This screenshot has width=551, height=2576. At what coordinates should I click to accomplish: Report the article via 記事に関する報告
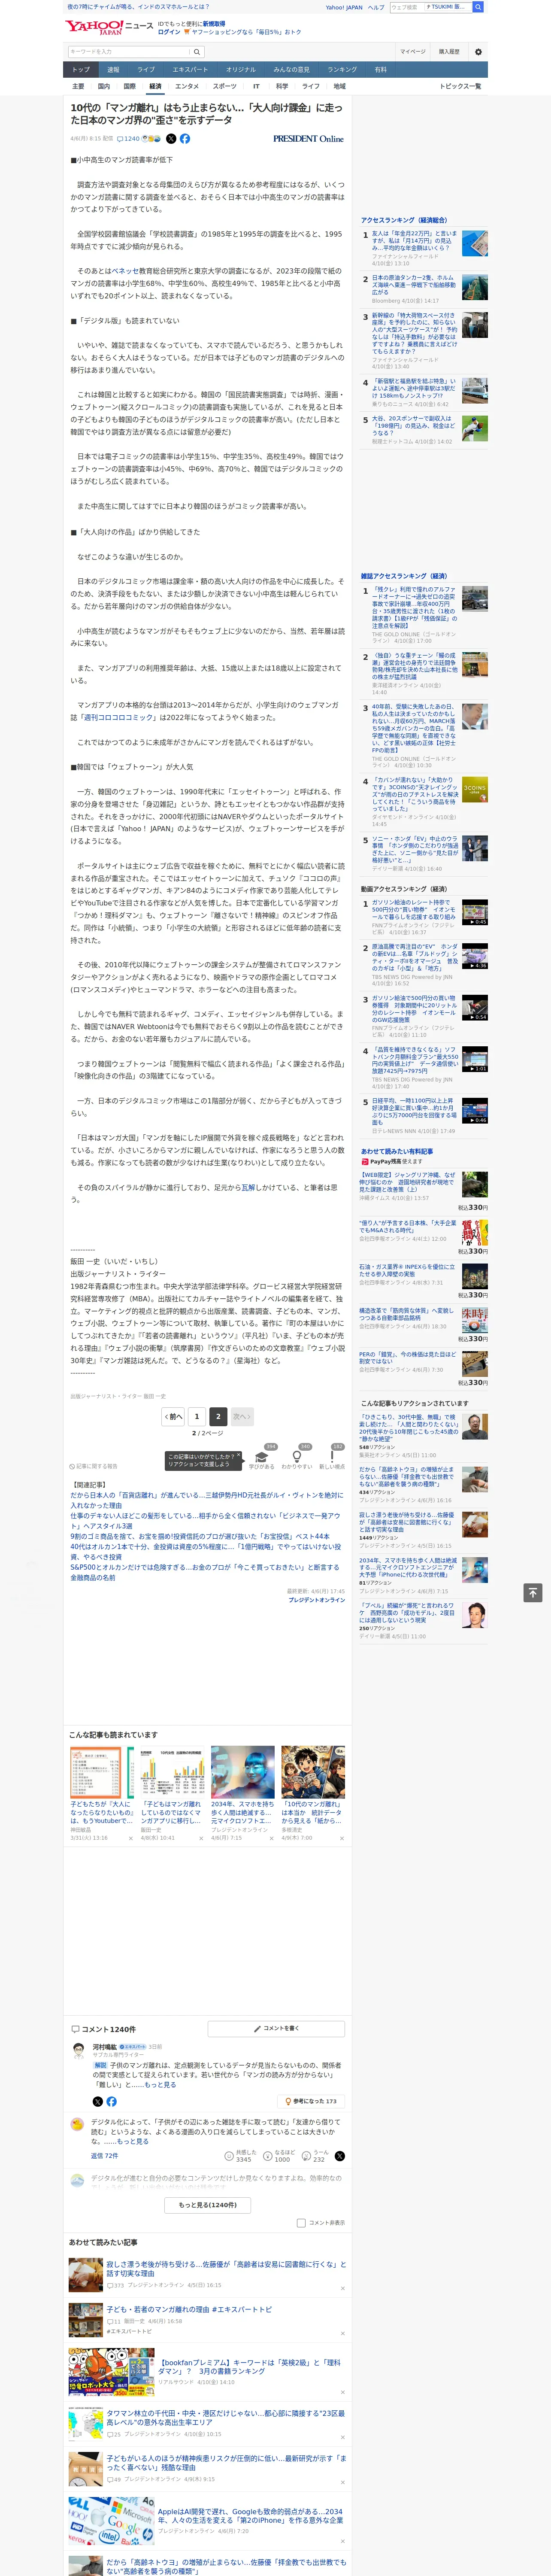click(x=94, y=1466)
